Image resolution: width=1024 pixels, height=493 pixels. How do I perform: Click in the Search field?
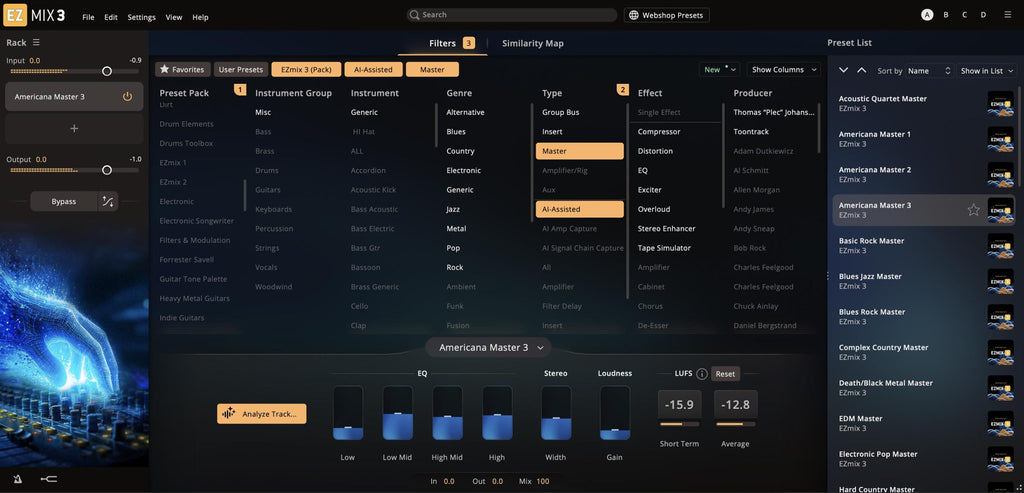click(511, 15)
